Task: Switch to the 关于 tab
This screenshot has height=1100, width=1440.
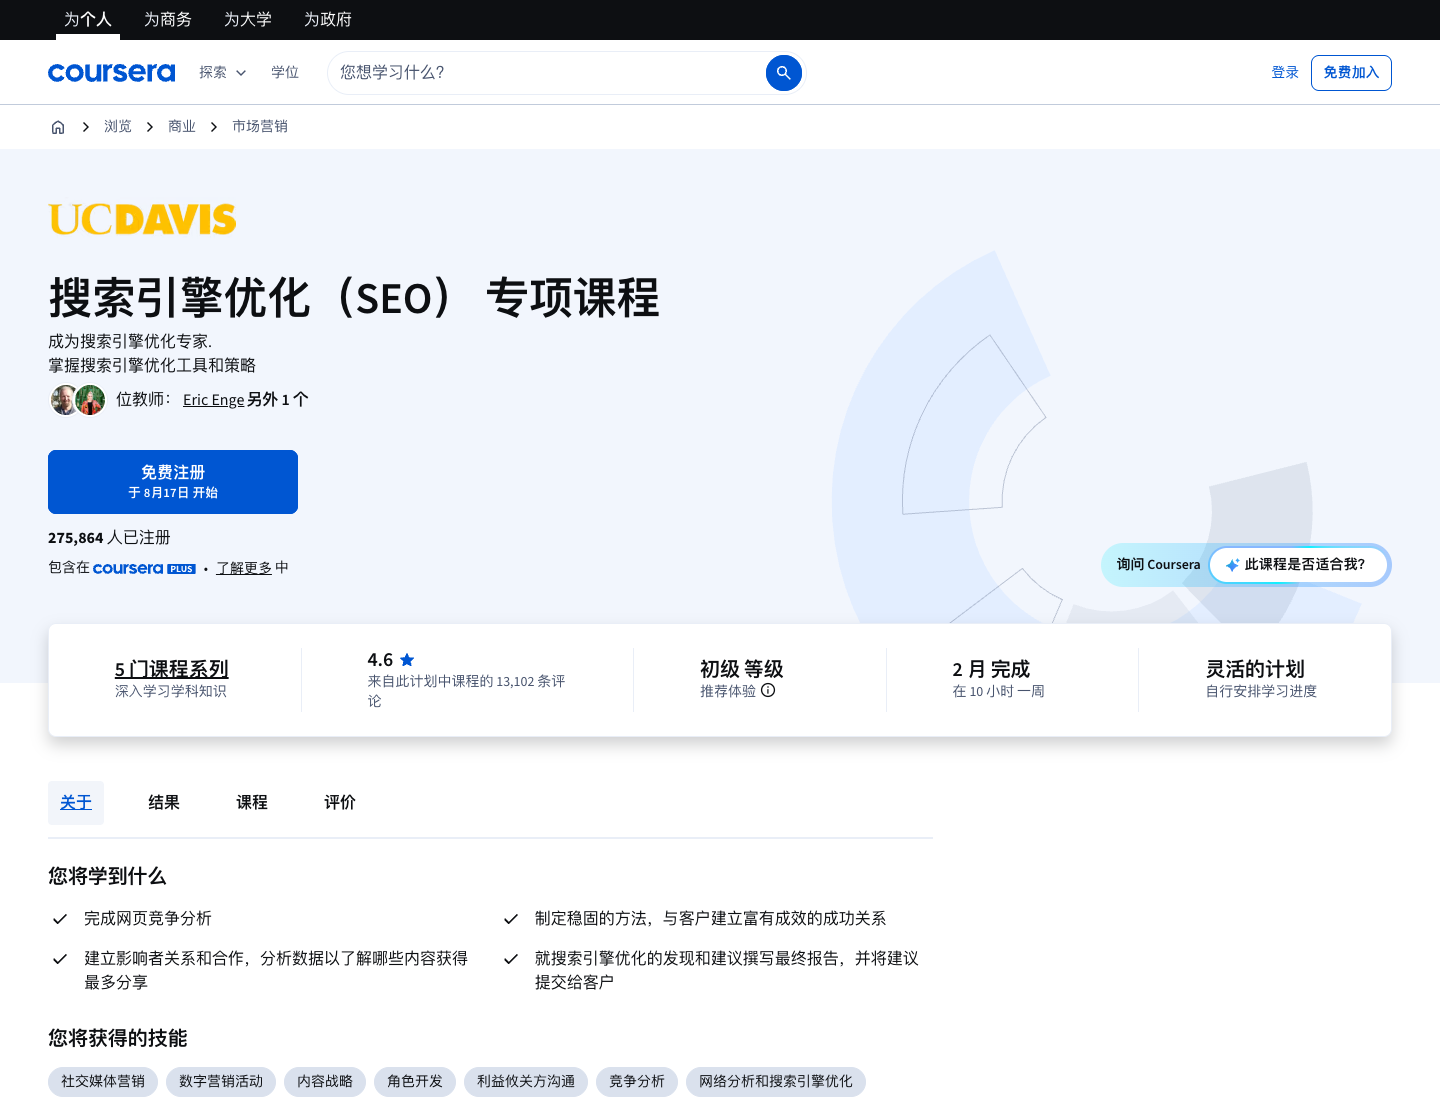Action: 76,803
